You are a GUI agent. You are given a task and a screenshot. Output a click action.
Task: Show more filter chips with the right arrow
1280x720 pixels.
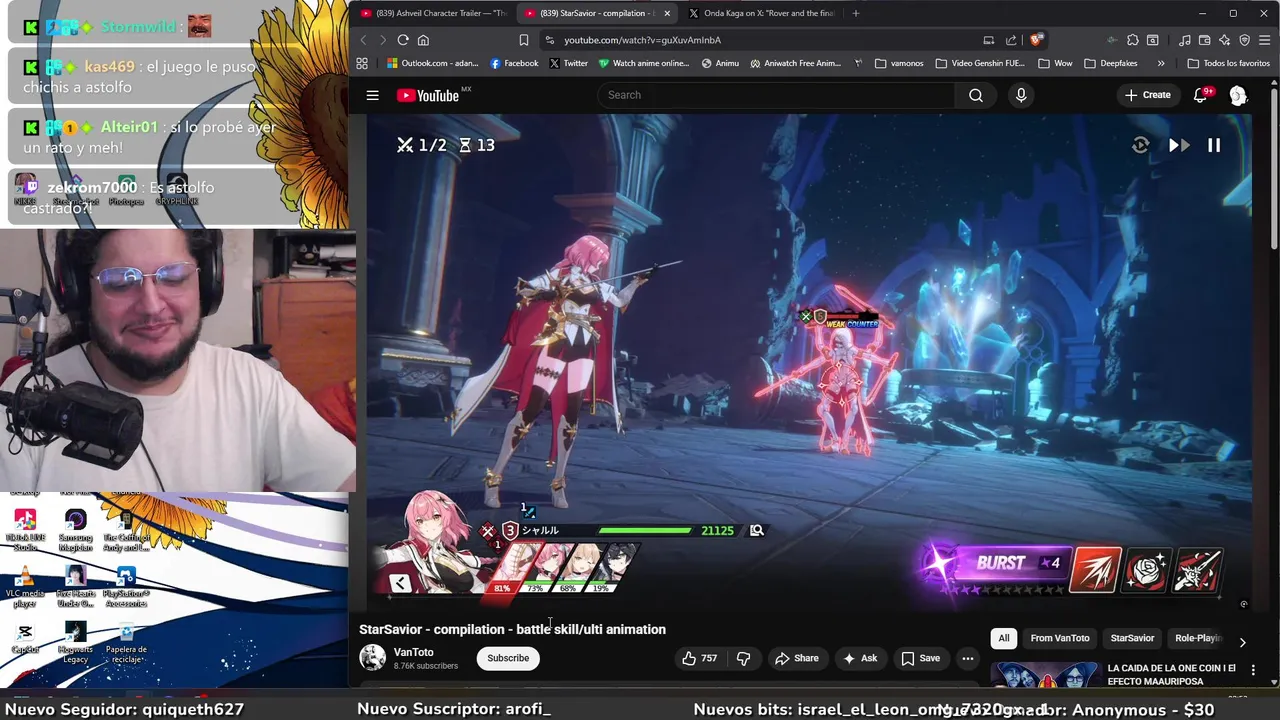pyautogui.click(x=1242, y=642)
